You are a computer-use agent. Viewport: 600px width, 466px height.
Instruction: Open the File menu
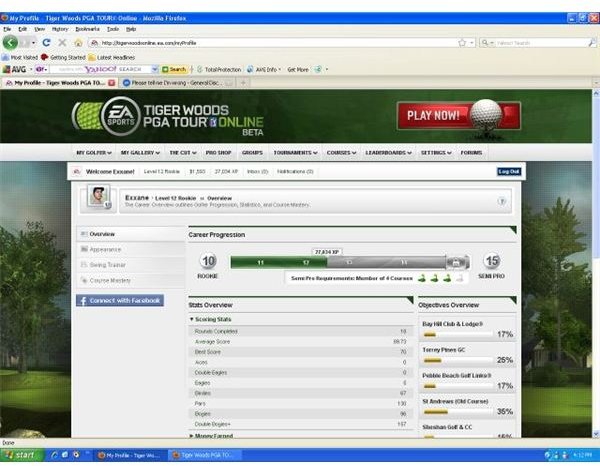click(7, 29)
